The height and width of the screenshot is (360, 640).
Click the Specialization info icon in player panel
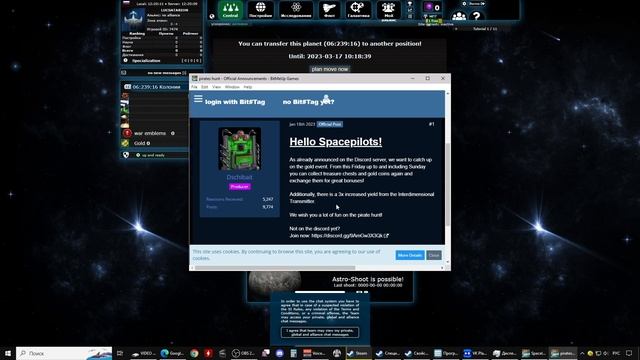click(126, 60)
